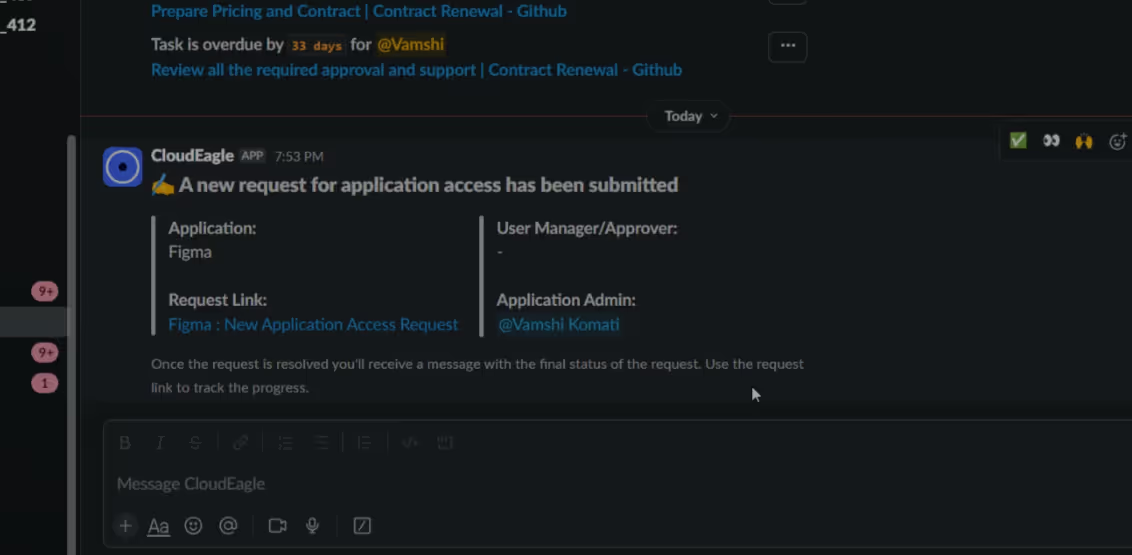Click the new request submitted heading
Image resolution: width=1132 pixels, height=555 pixels.
tap(428, 185)
